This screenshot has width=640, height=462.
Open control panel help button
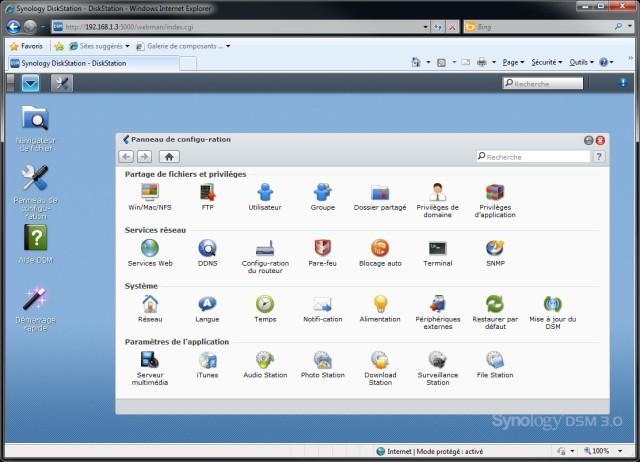click(x=599, y=157)
